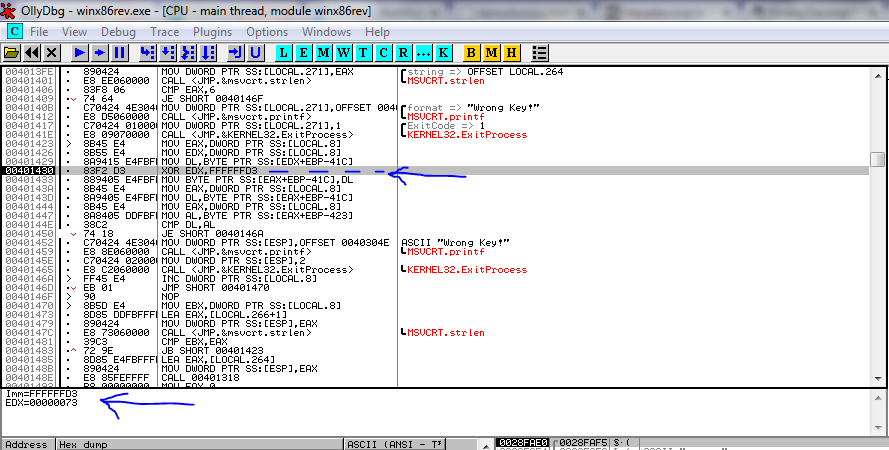Execute till return toolbar icon

(235, 53)
